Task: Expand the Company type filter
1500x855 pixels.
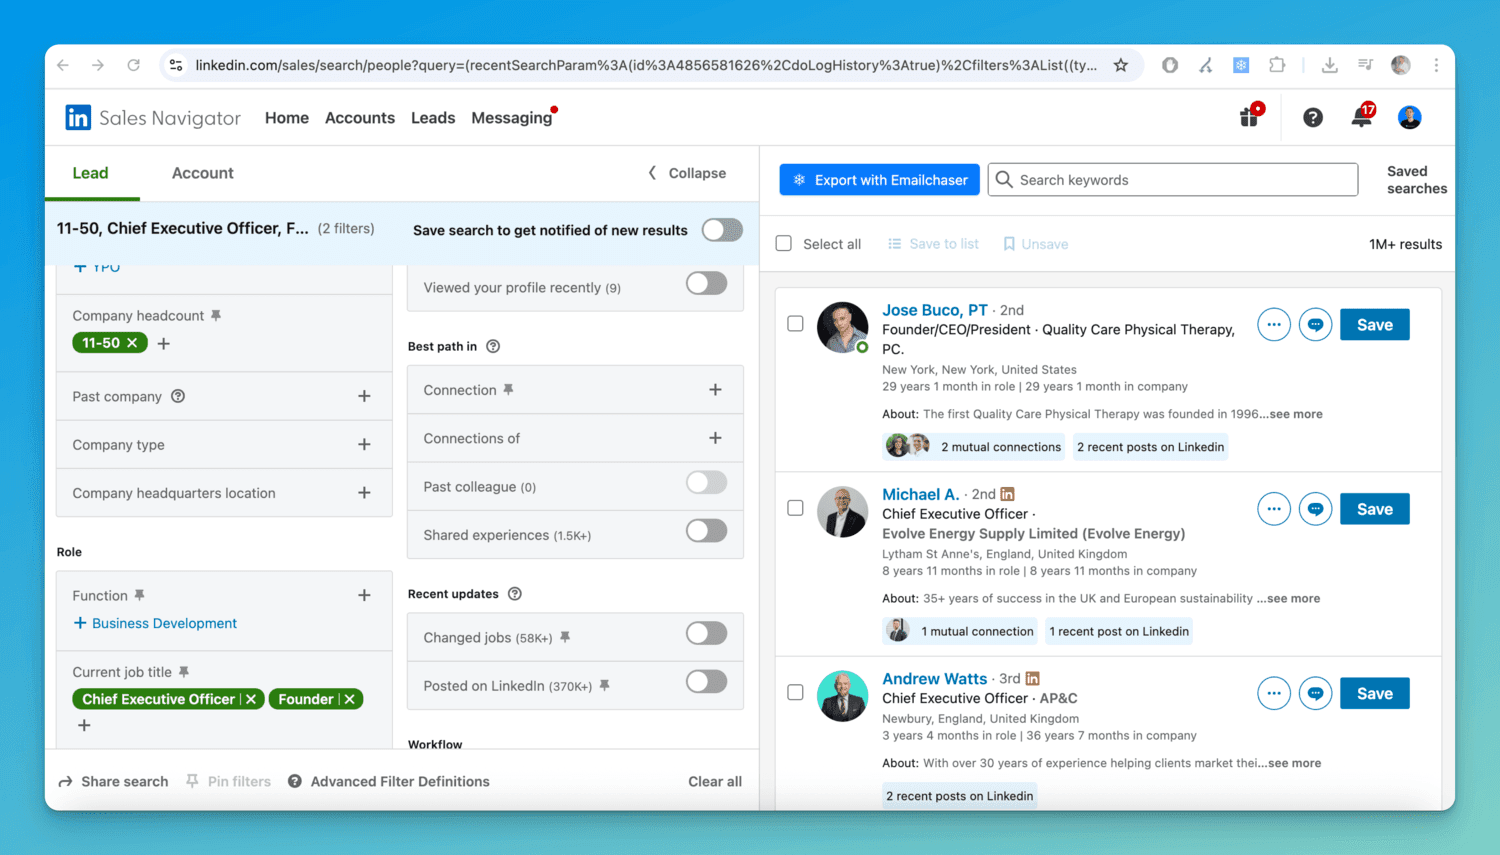Action: click(x=364, y=444)
